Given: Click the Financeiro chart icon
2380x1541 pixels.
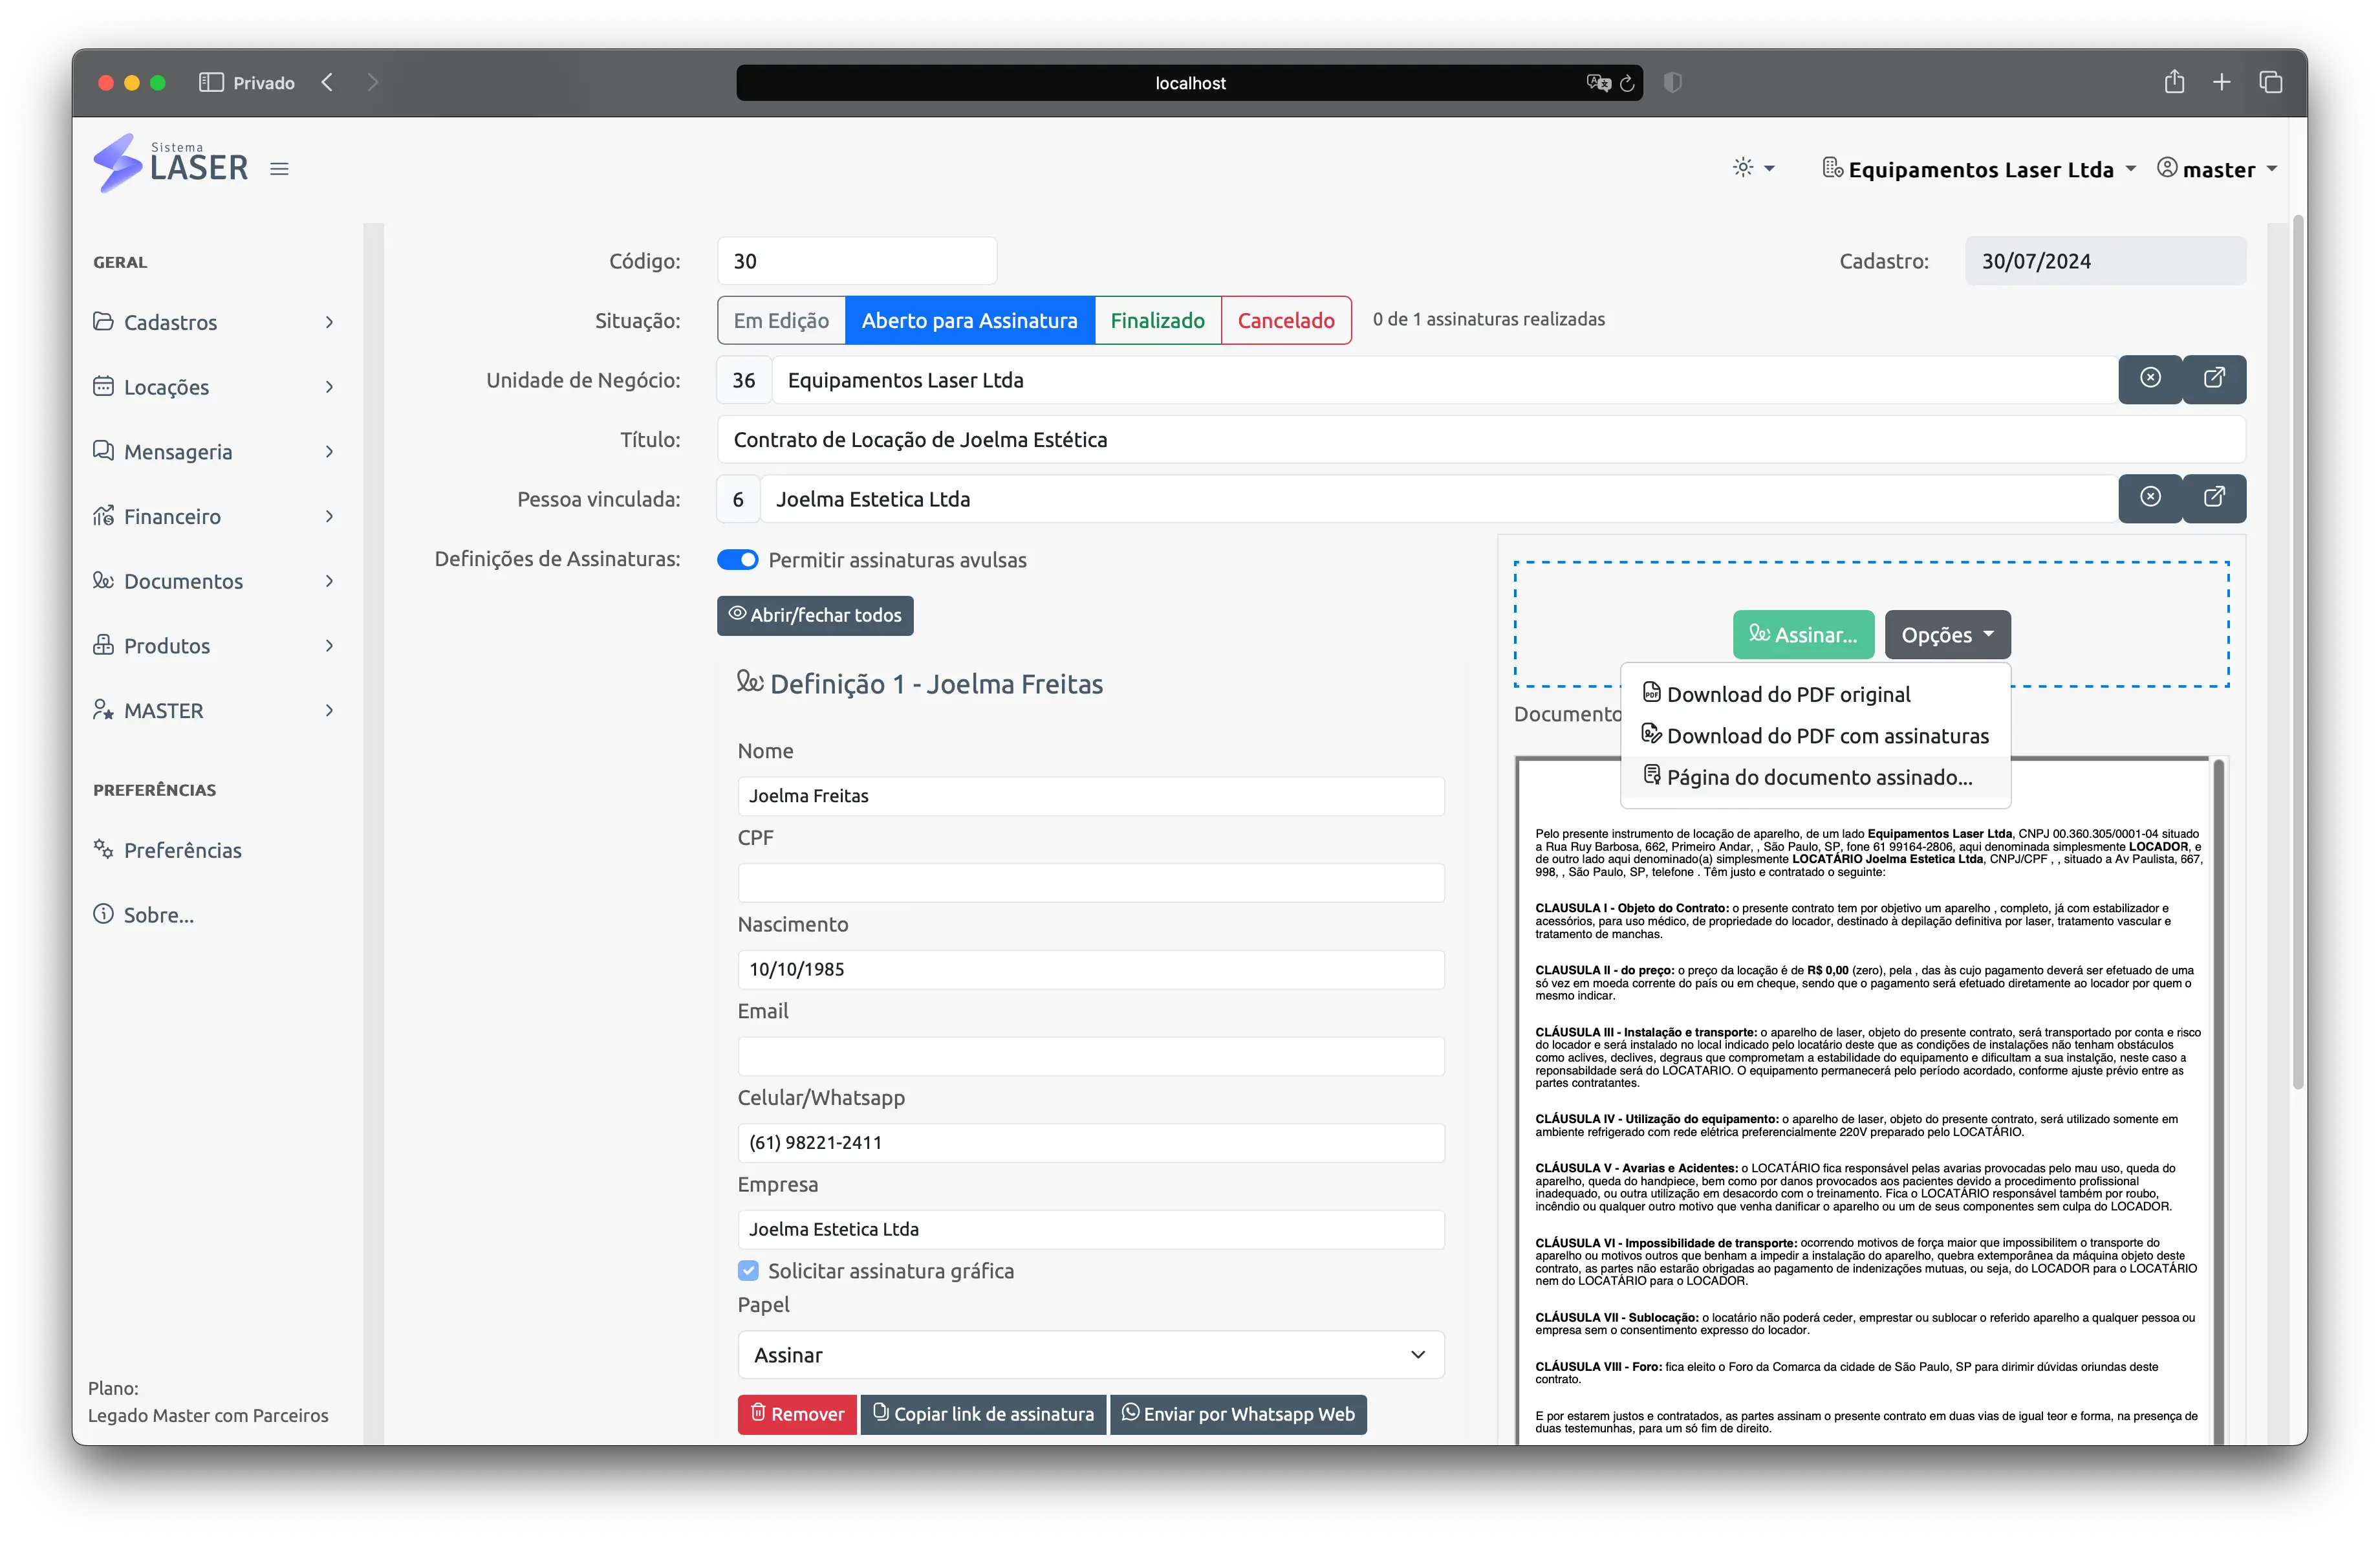Looking at the screenshot, I should (x=103, y=515).
